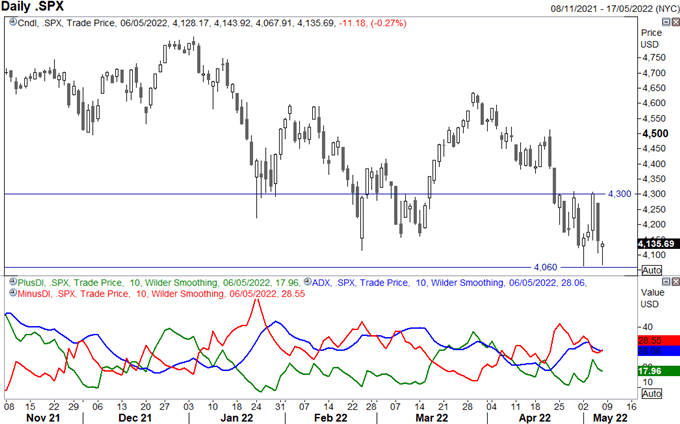Screen dimensions: 680x424
Task: Click the Price USD axis header
Action: pos(650,38)
